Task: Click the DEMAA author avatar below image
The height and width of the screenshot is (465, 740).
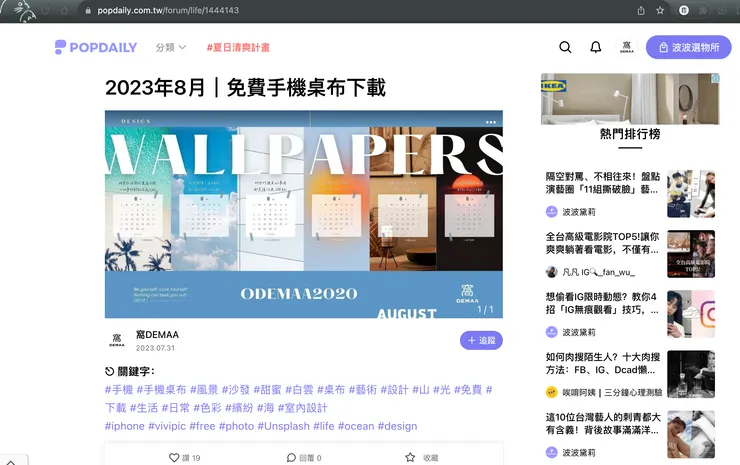Action: (x=117, y=340)
